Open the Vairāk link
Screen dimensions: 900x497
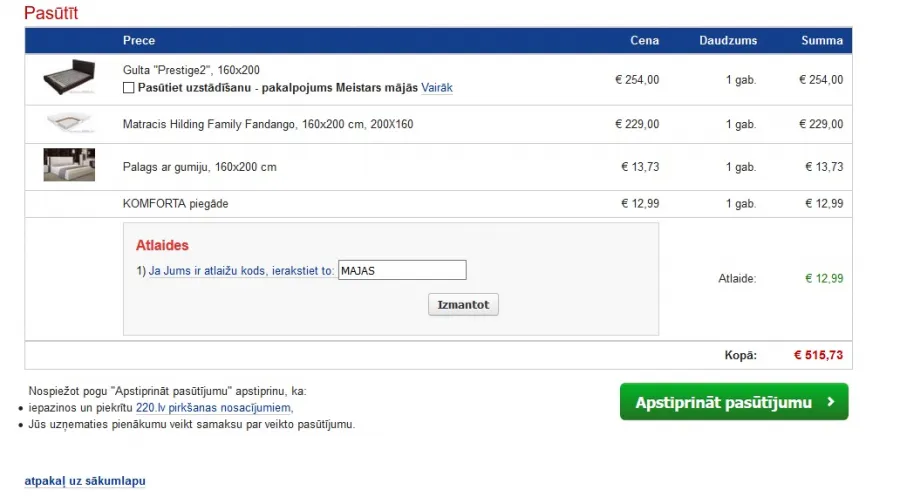[437, 88]
